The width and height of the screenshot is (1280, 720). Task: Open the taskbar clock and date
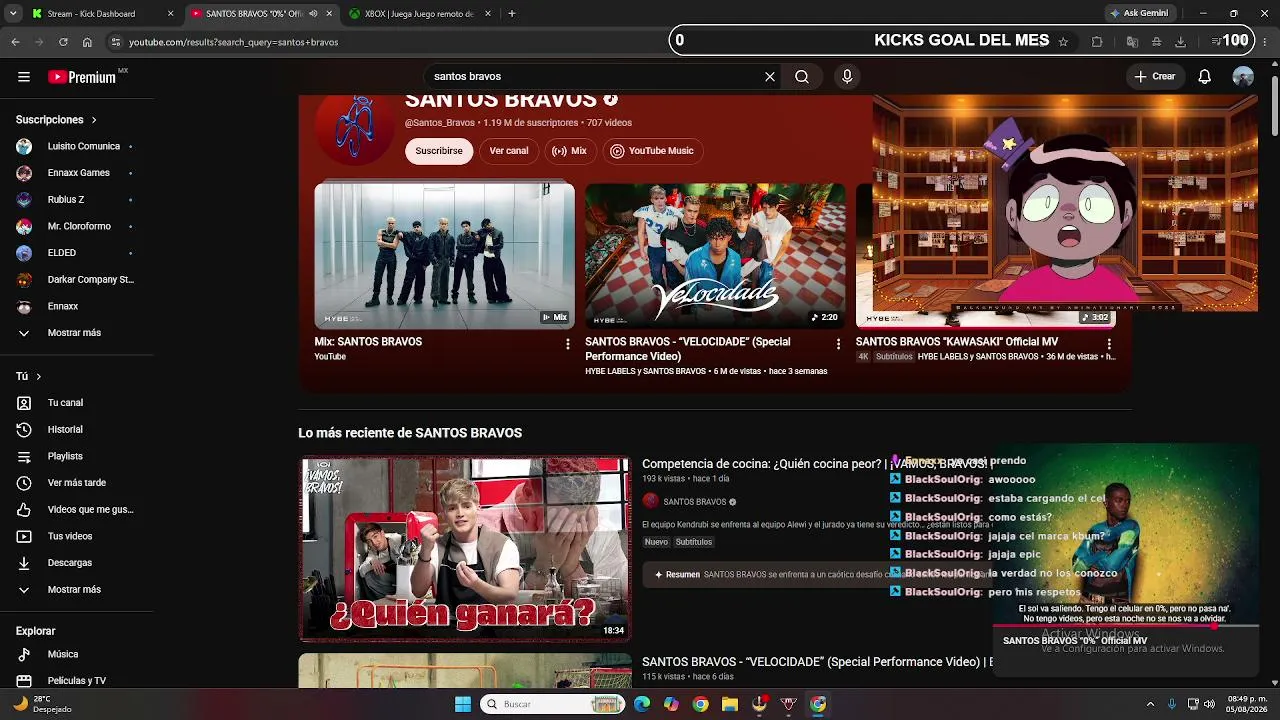click(x=1246, y=704)
